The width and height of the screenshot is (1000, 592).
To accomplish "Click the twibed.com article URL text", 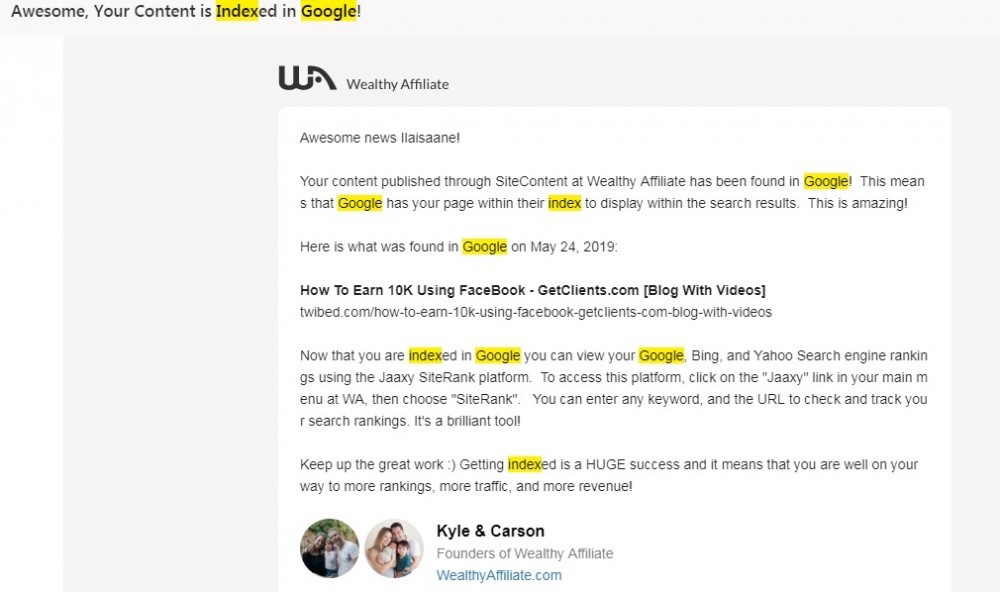I will (x=536, y=312).
